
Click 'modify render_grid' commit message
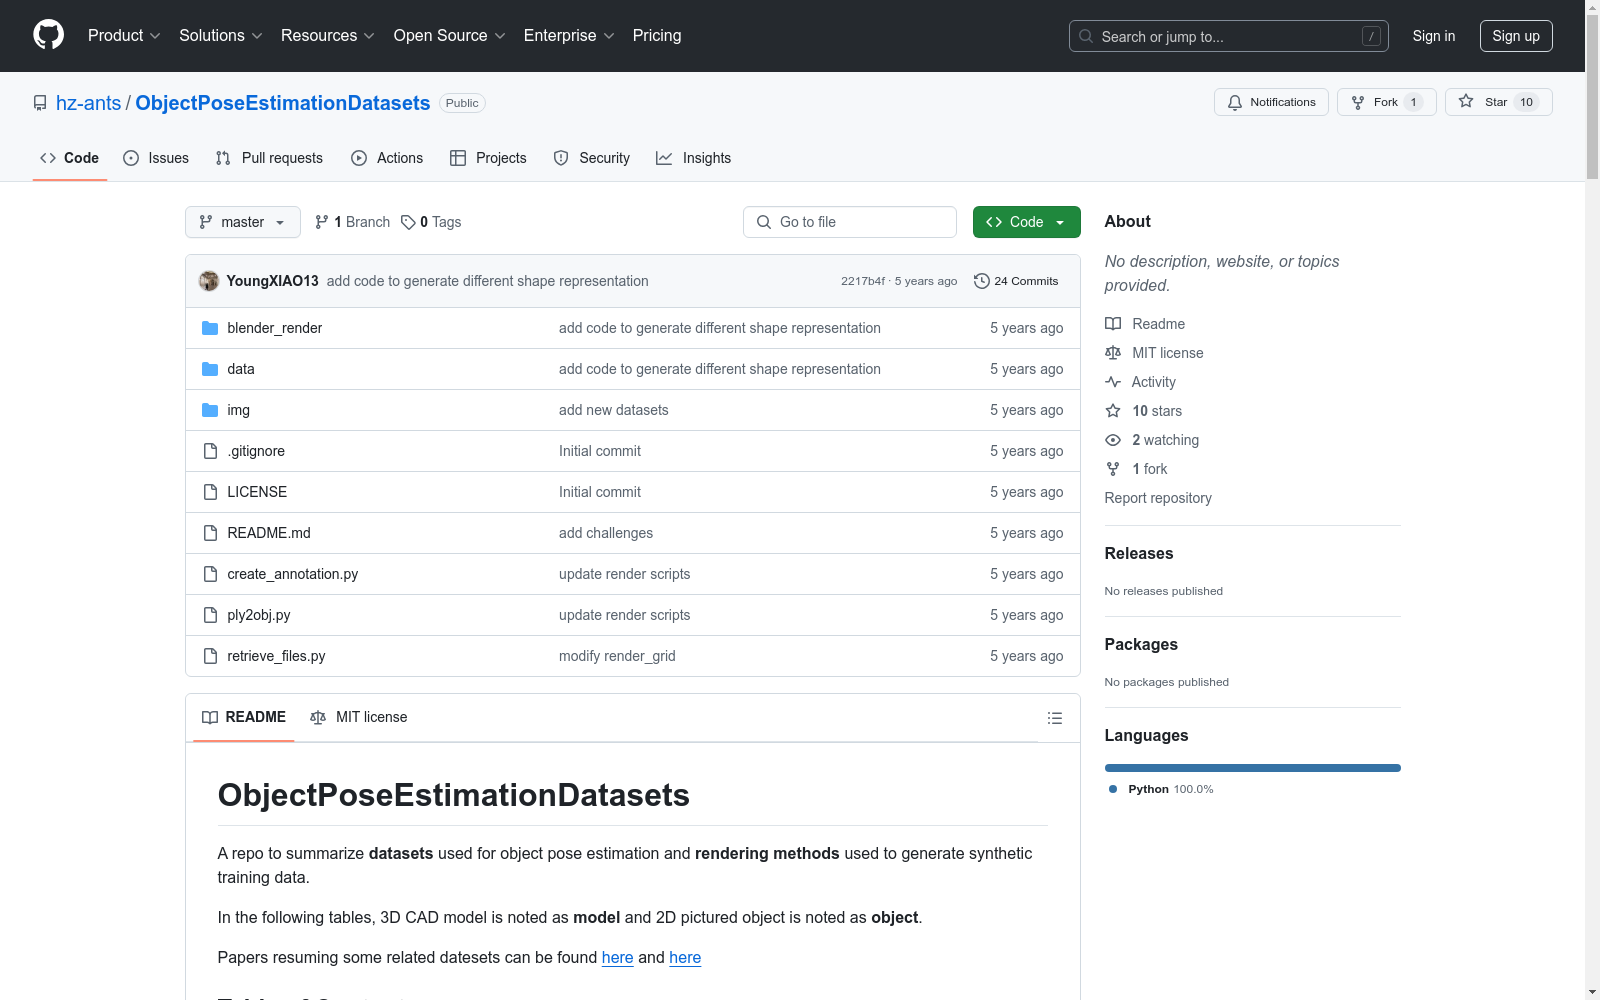click(617, 656)
